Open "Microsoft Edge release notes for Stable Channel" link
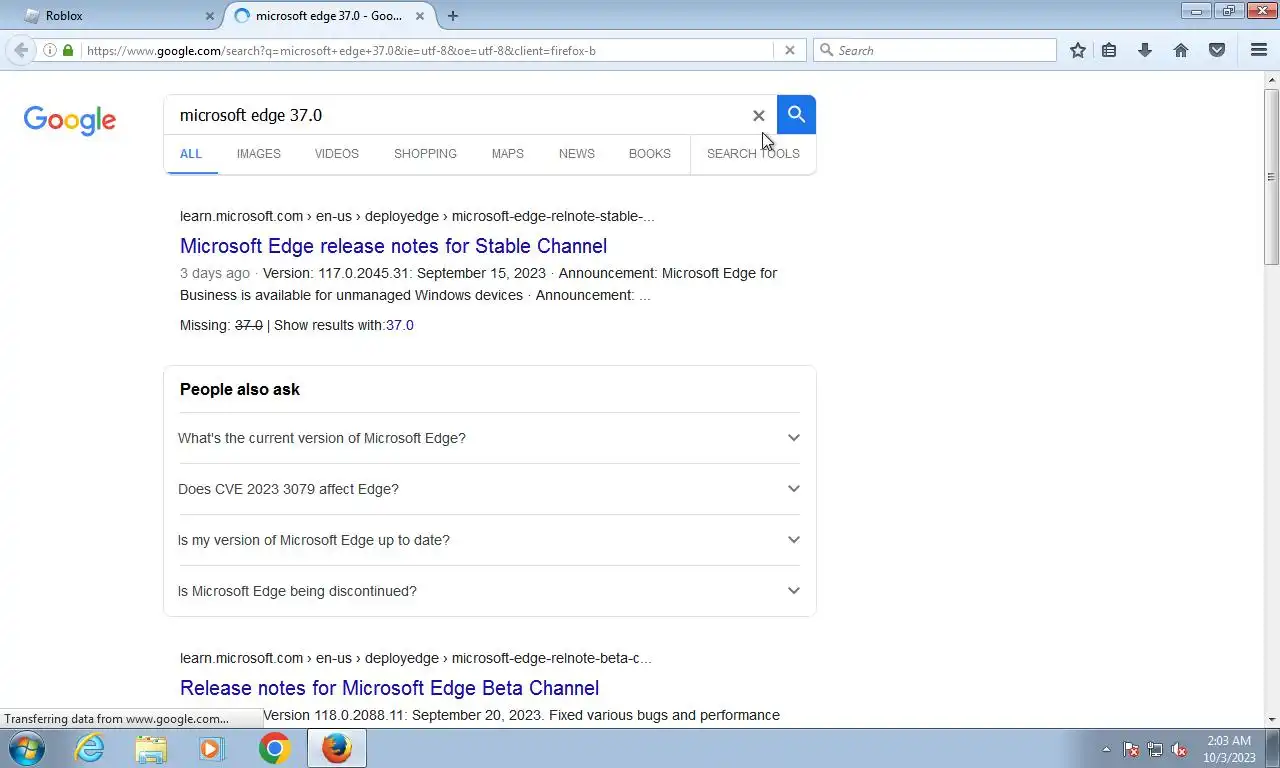 coord(393,246)
